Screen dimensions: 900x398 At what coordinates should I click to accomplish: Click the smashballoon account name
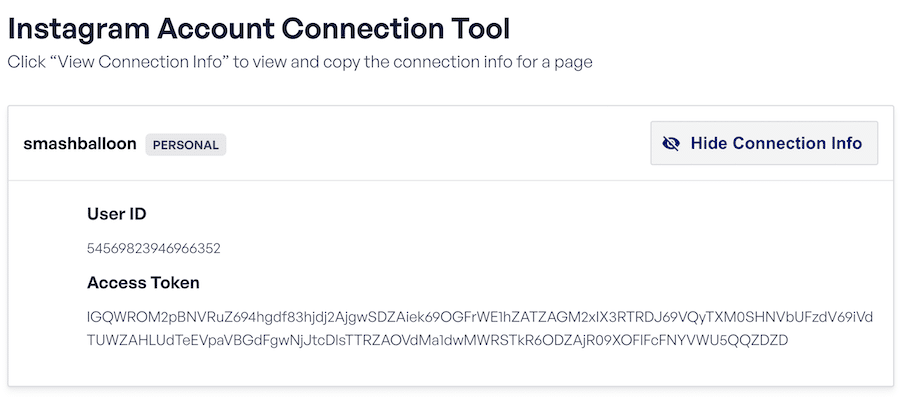click(x=80, y=144)
